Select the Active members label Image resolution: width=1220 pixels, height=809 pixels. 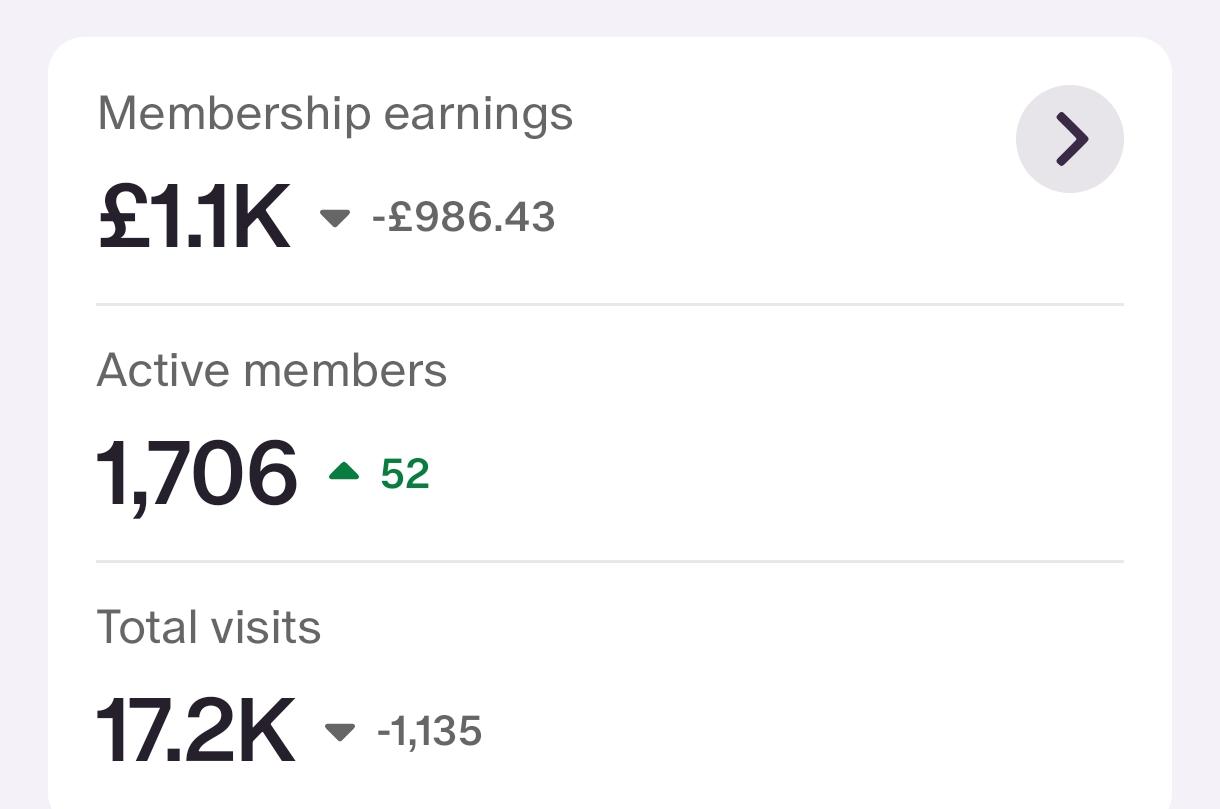(x=272, y=371)
